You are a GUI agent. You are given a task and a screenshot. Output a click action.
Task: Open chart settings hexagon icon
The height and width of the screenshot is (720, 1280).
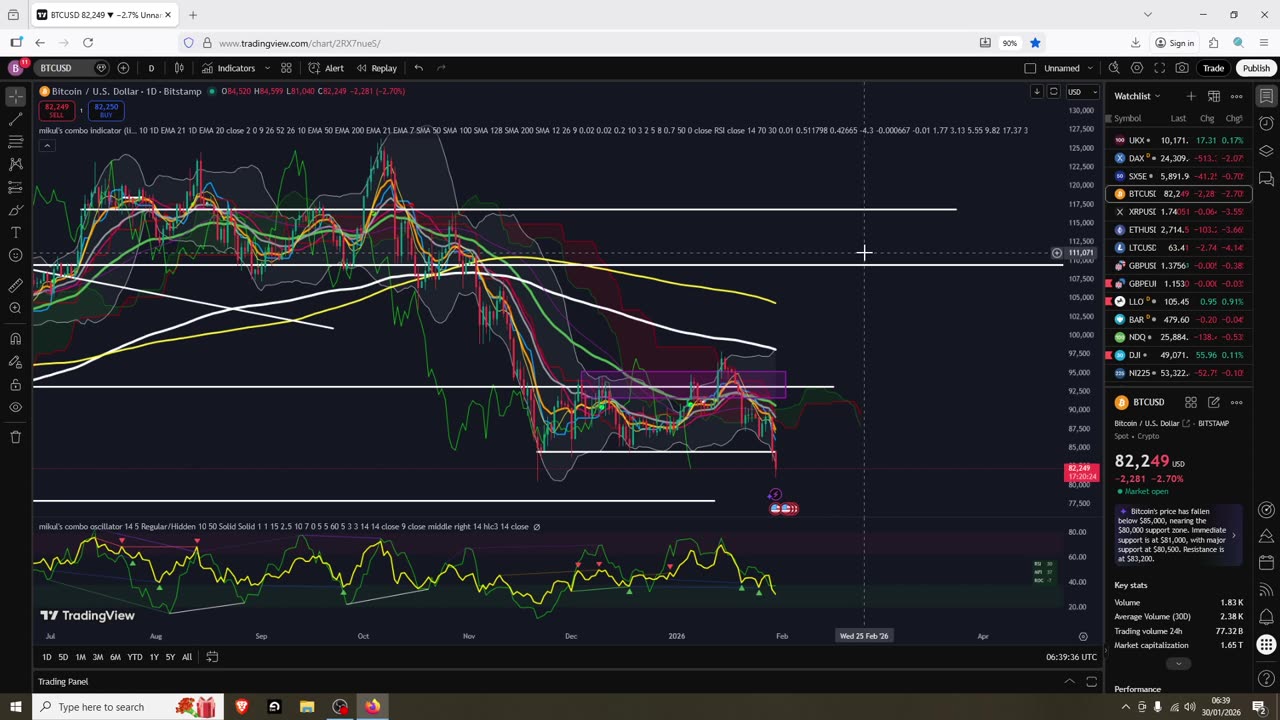pyautogui.click(x=1137, y=68)
